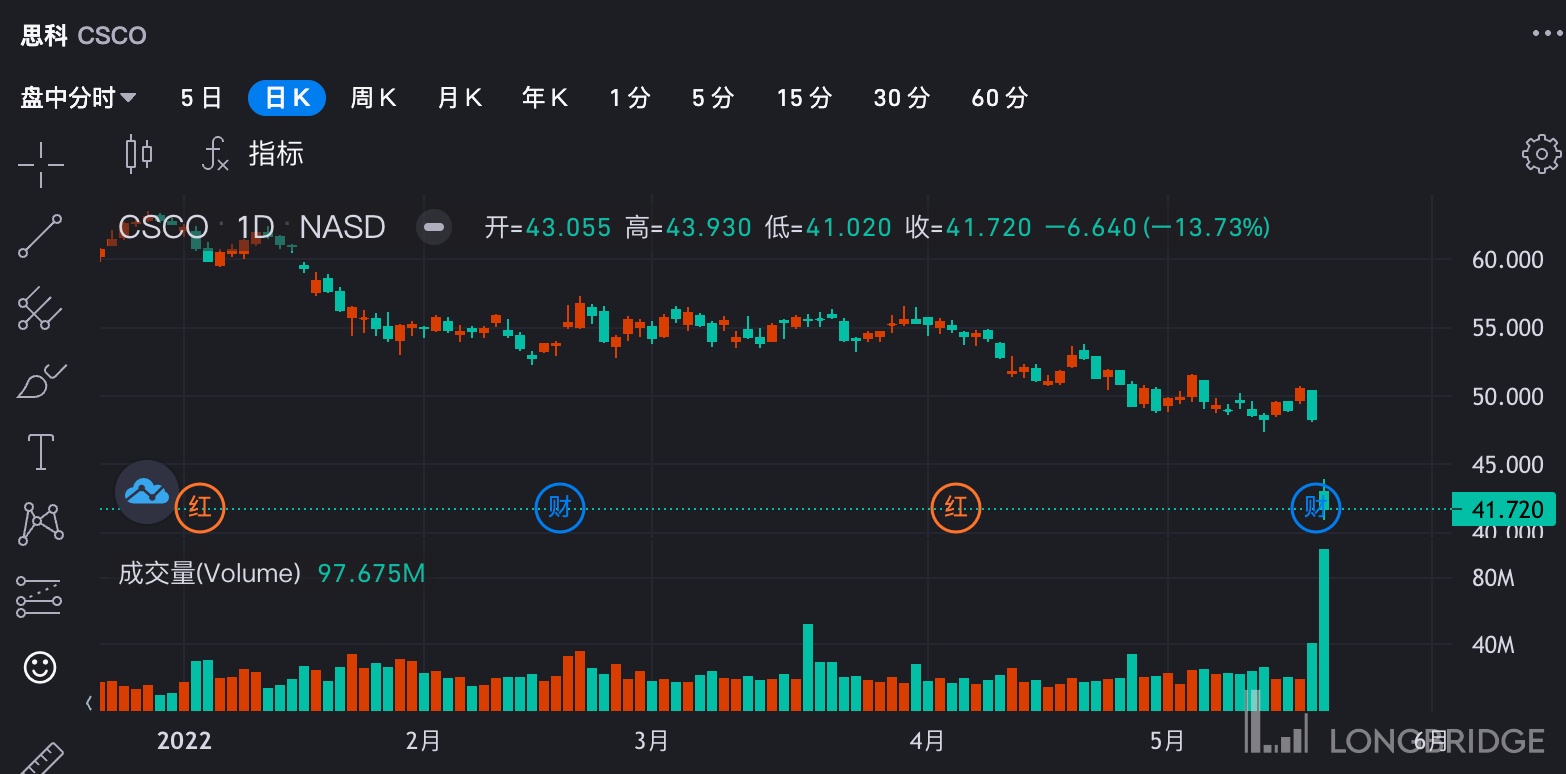1566x774 pixels.
Task: Select the 日K daily candle tab
Action: pyautogui.click(x=287, y=98)
